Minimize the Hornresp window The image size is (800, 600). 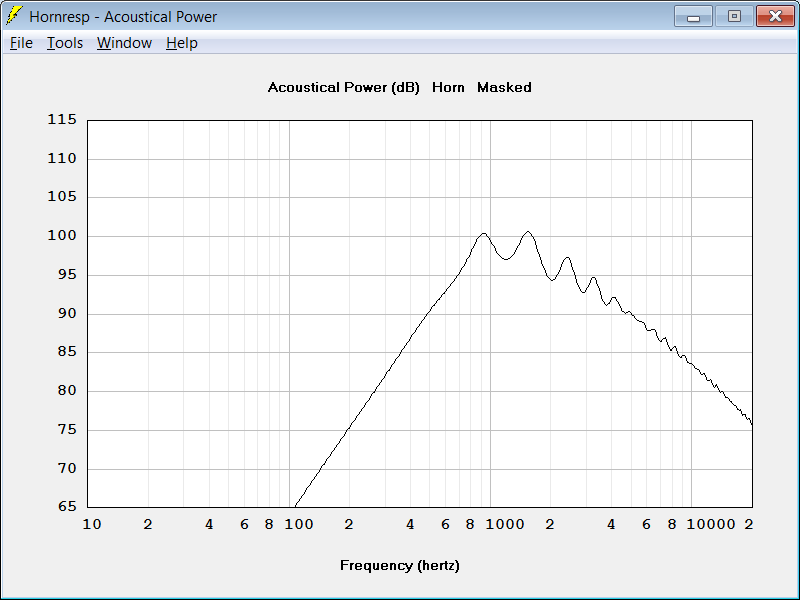click(x=693, y=16)
